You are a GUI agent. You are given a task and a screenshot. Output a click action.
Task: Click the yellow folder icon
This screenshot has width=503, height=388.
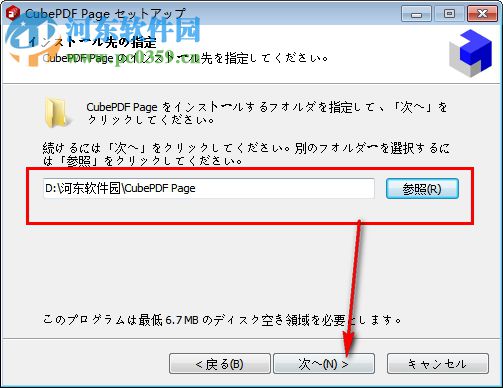(x=58, y=113)
